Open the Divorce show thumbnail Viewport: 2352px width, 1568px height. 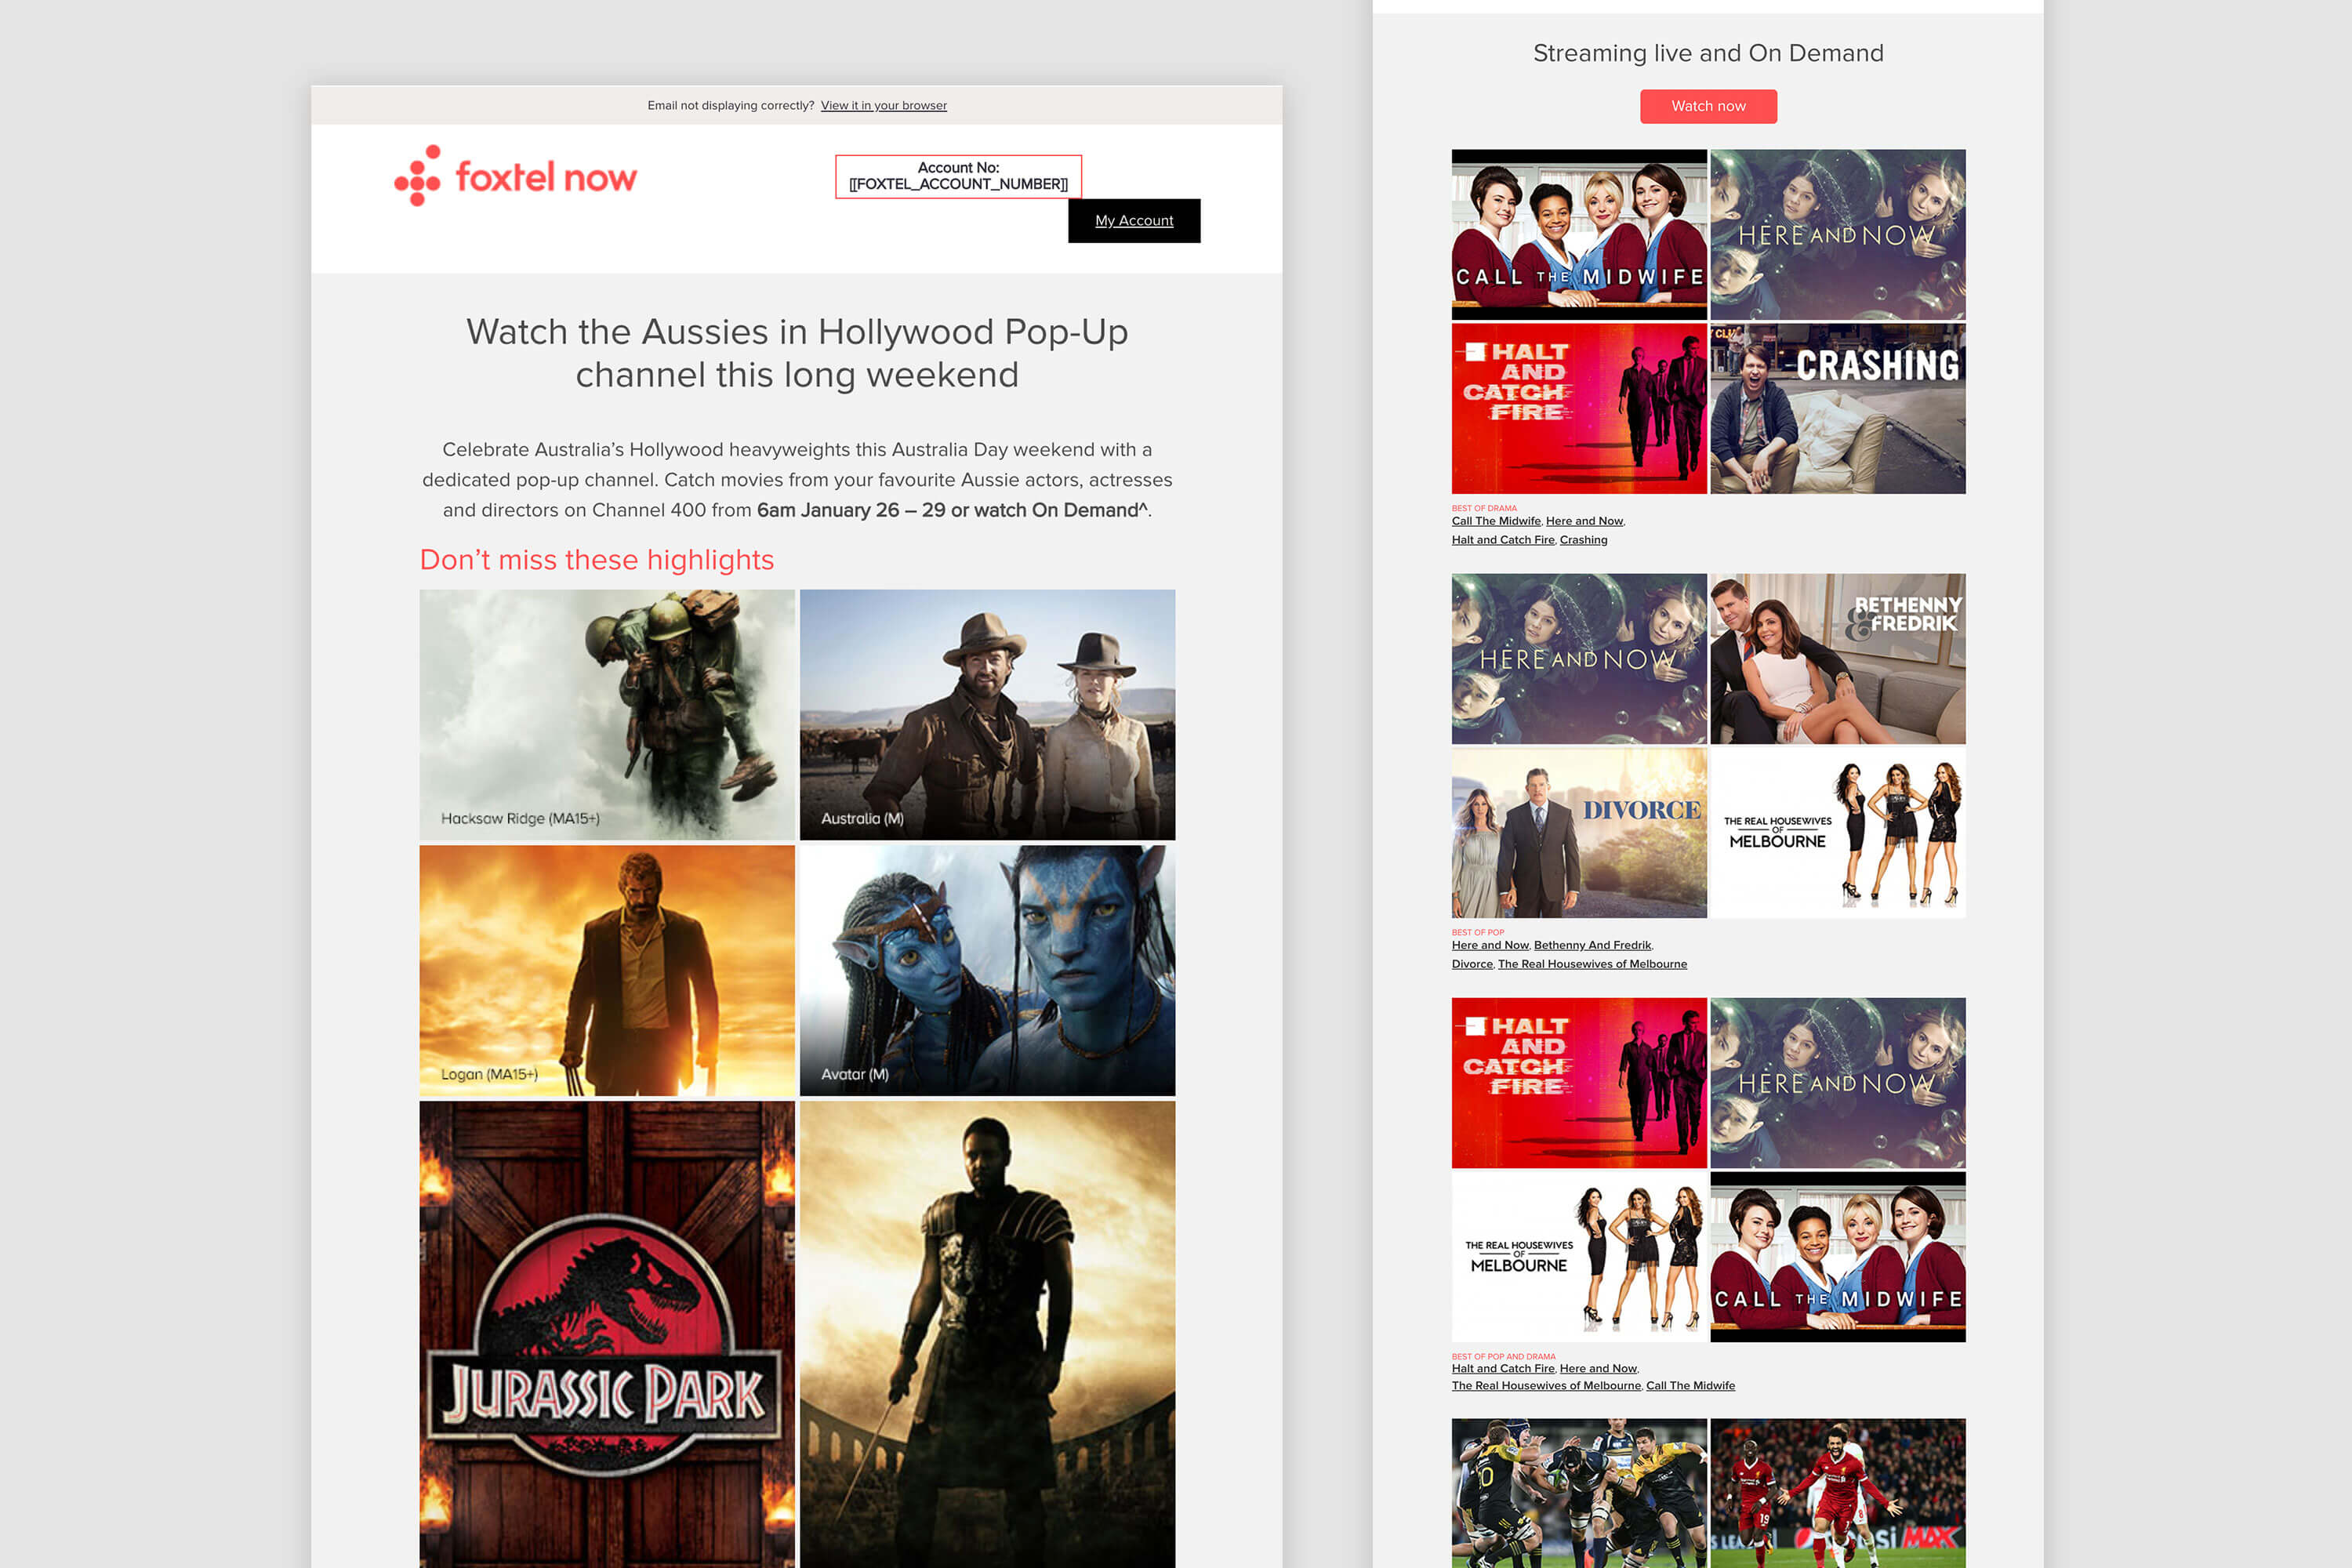(x=1579, y=833)
